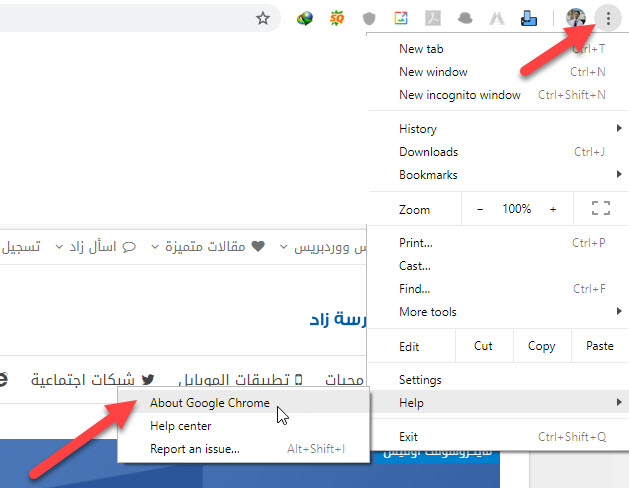Image resolution: width=629 pixels, height=488 pixels.
Task: Expand the More tools submenu
Action: click(x=498, y=312)
